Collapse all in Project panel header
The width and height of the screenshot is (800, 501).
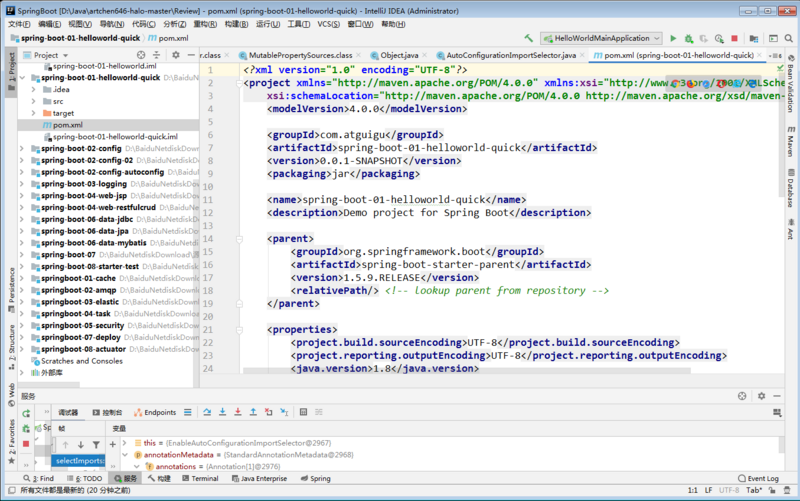point(157,55)
